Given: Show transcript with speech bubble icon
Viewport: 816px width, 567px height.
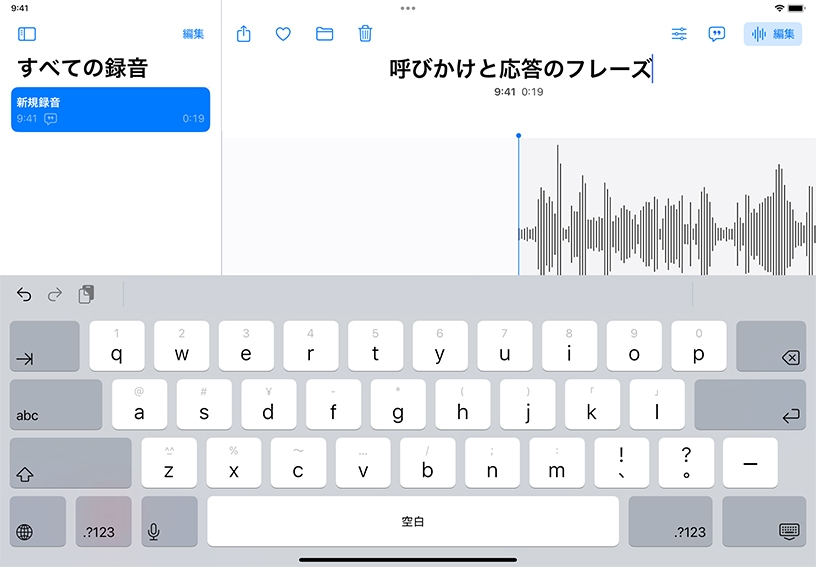Looking at the screenshot, I should (x=717, y=34).
